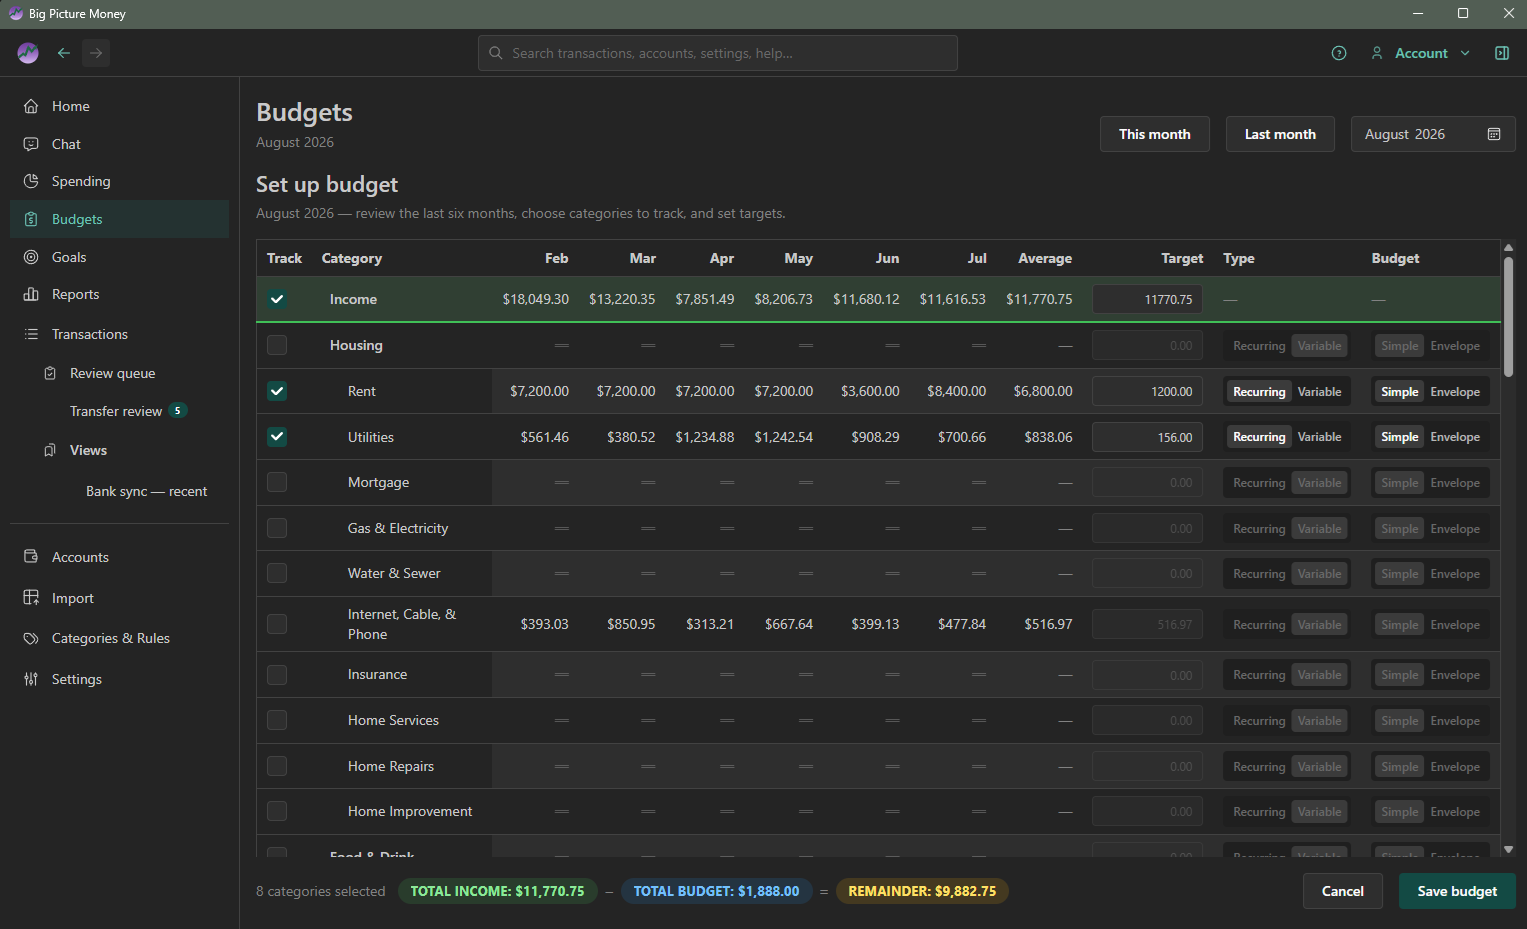Image resolution: width=1527 pixels, height=929 pixels.
Task: Click the Home icon in sidebar
Action: click(x=31, y=106)
